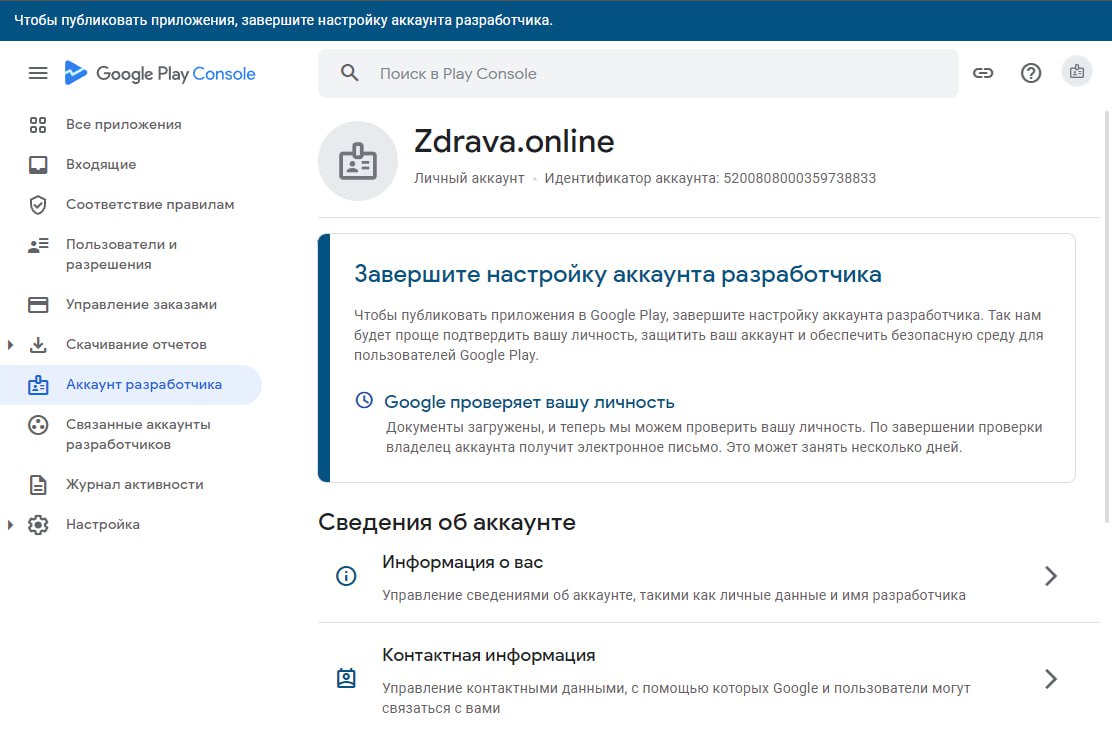Viewport: 1112px width, 733px height.
Task: Open the help question mark icon
Action: coord(1030,73)
